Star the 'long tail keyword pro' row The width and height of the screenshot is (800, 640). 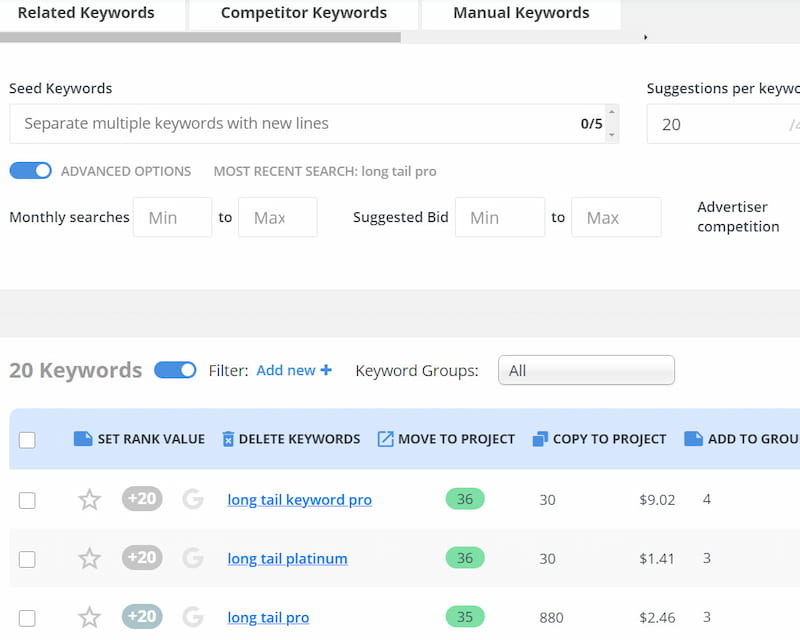(x=90, y=500)
